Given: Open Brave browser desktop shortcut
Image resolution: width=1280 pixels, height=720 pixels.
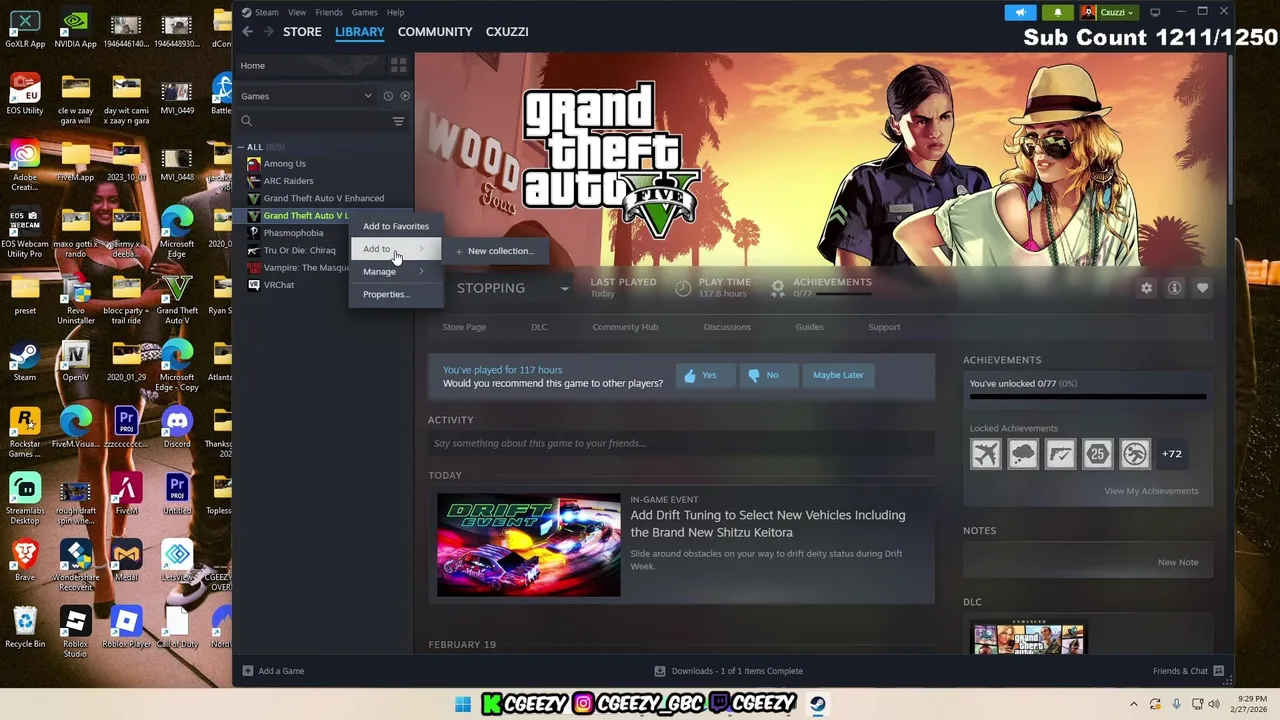Looking at the screenshot, I should tap(25, 560).
